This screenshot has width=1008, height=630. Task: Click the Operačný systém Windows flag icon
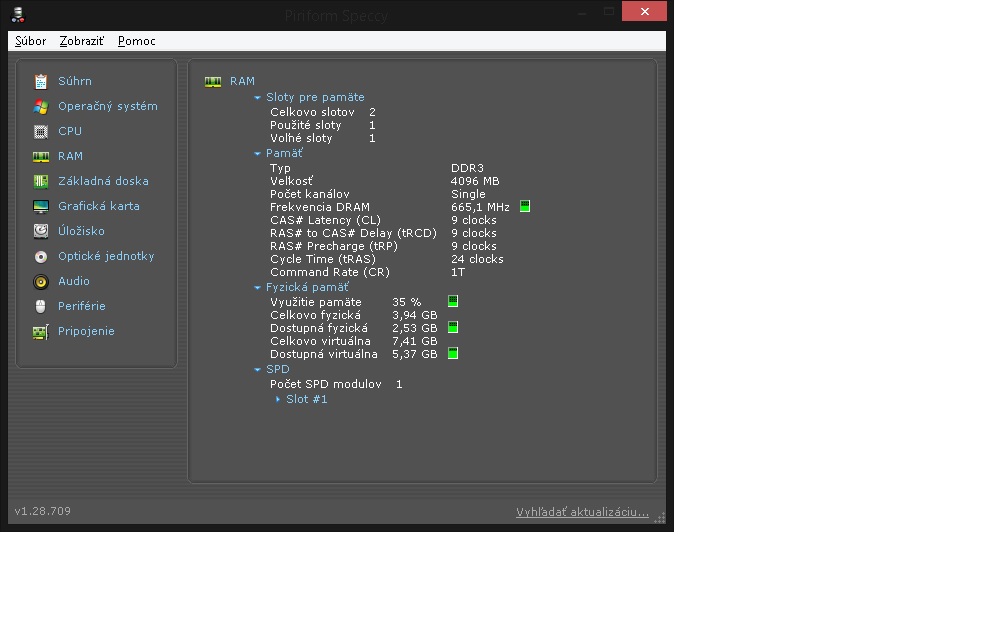point(40,107)
